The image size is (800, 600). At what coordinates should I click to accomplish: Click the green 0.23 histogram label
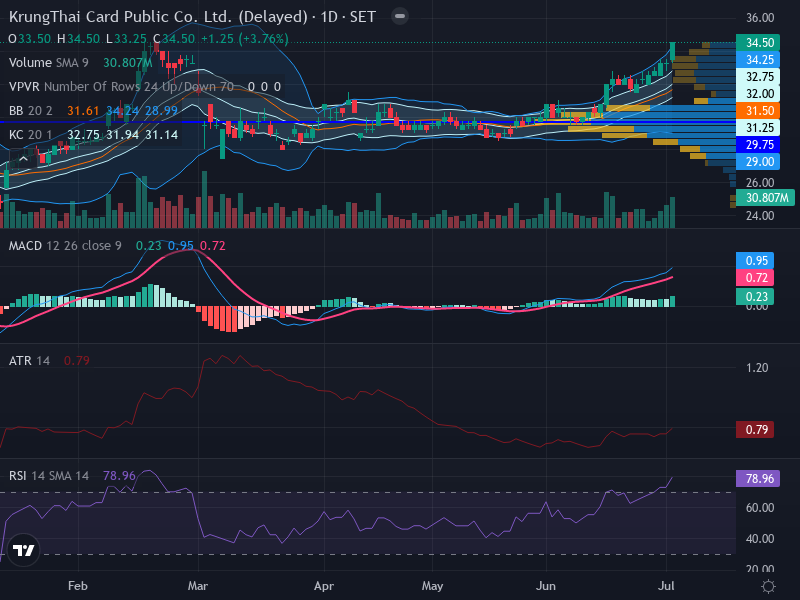click(755, 296)
